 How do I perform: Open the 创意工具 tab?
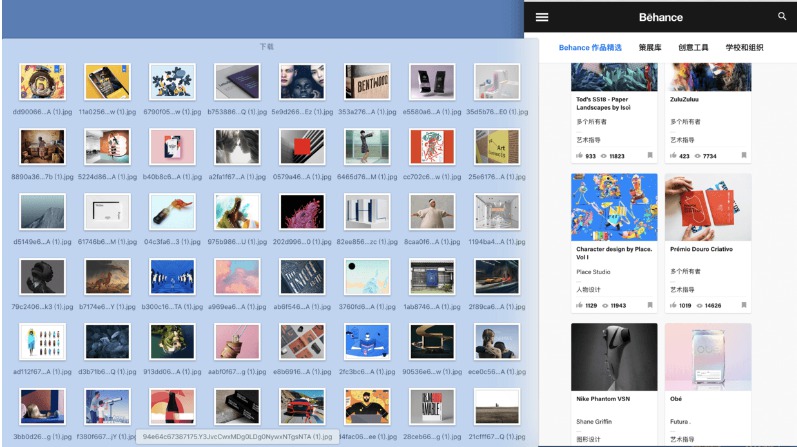[693, 47]
